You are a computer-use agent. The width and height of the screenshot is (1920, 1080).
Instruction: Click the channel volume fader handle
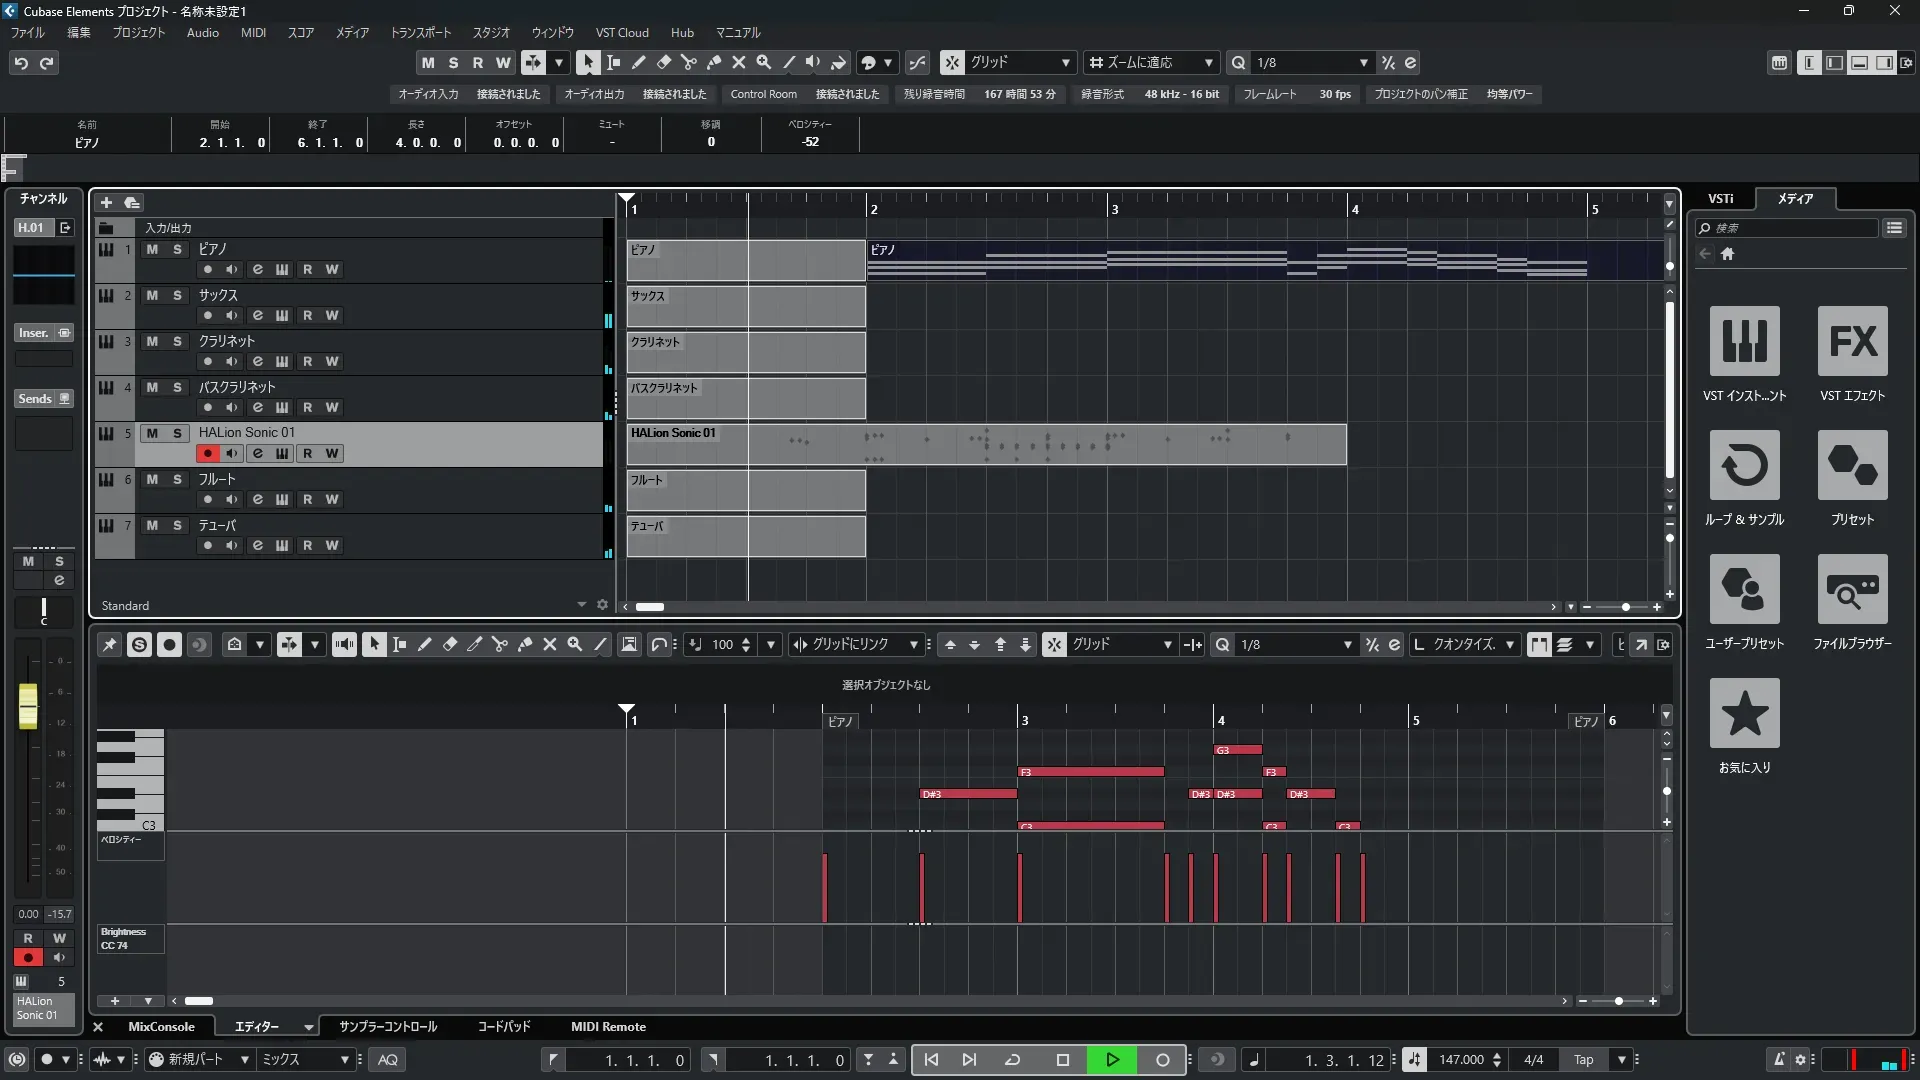click(28, 706)
